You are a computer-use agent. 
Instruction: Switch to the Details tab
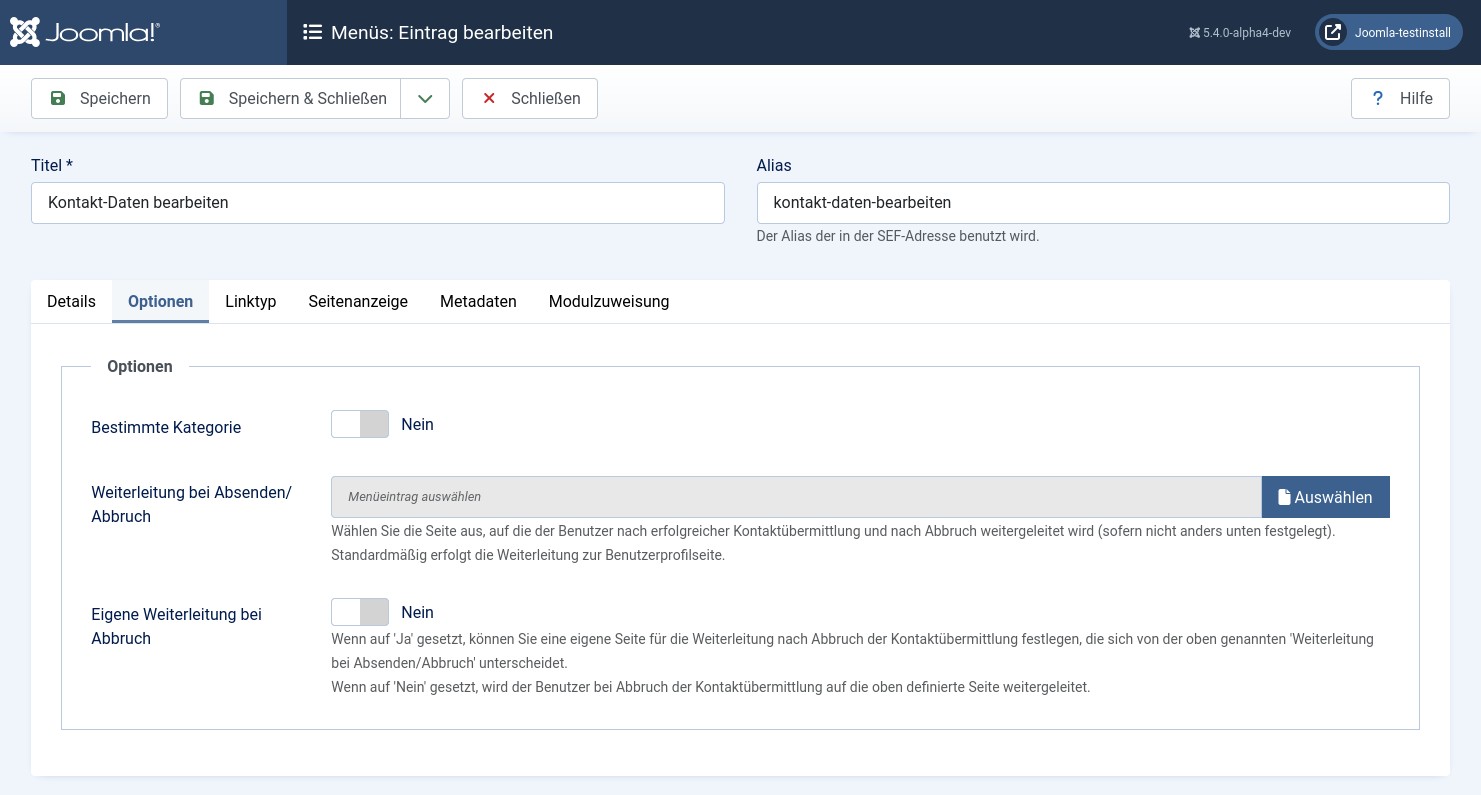(x=71, y=301)
